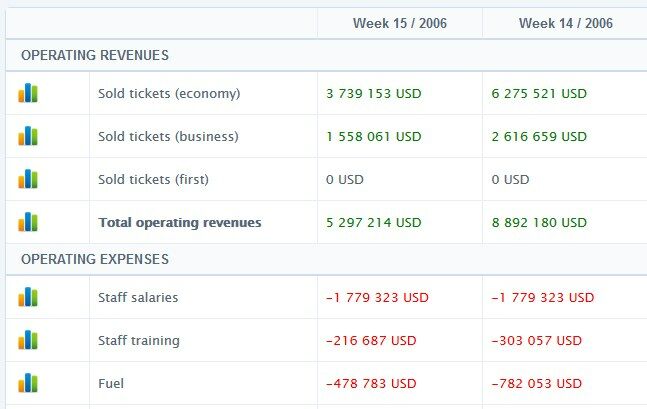Click the Week 15 / 2006 column header
The height and width of the screenshot is (409, 647).
click(400, 23)
